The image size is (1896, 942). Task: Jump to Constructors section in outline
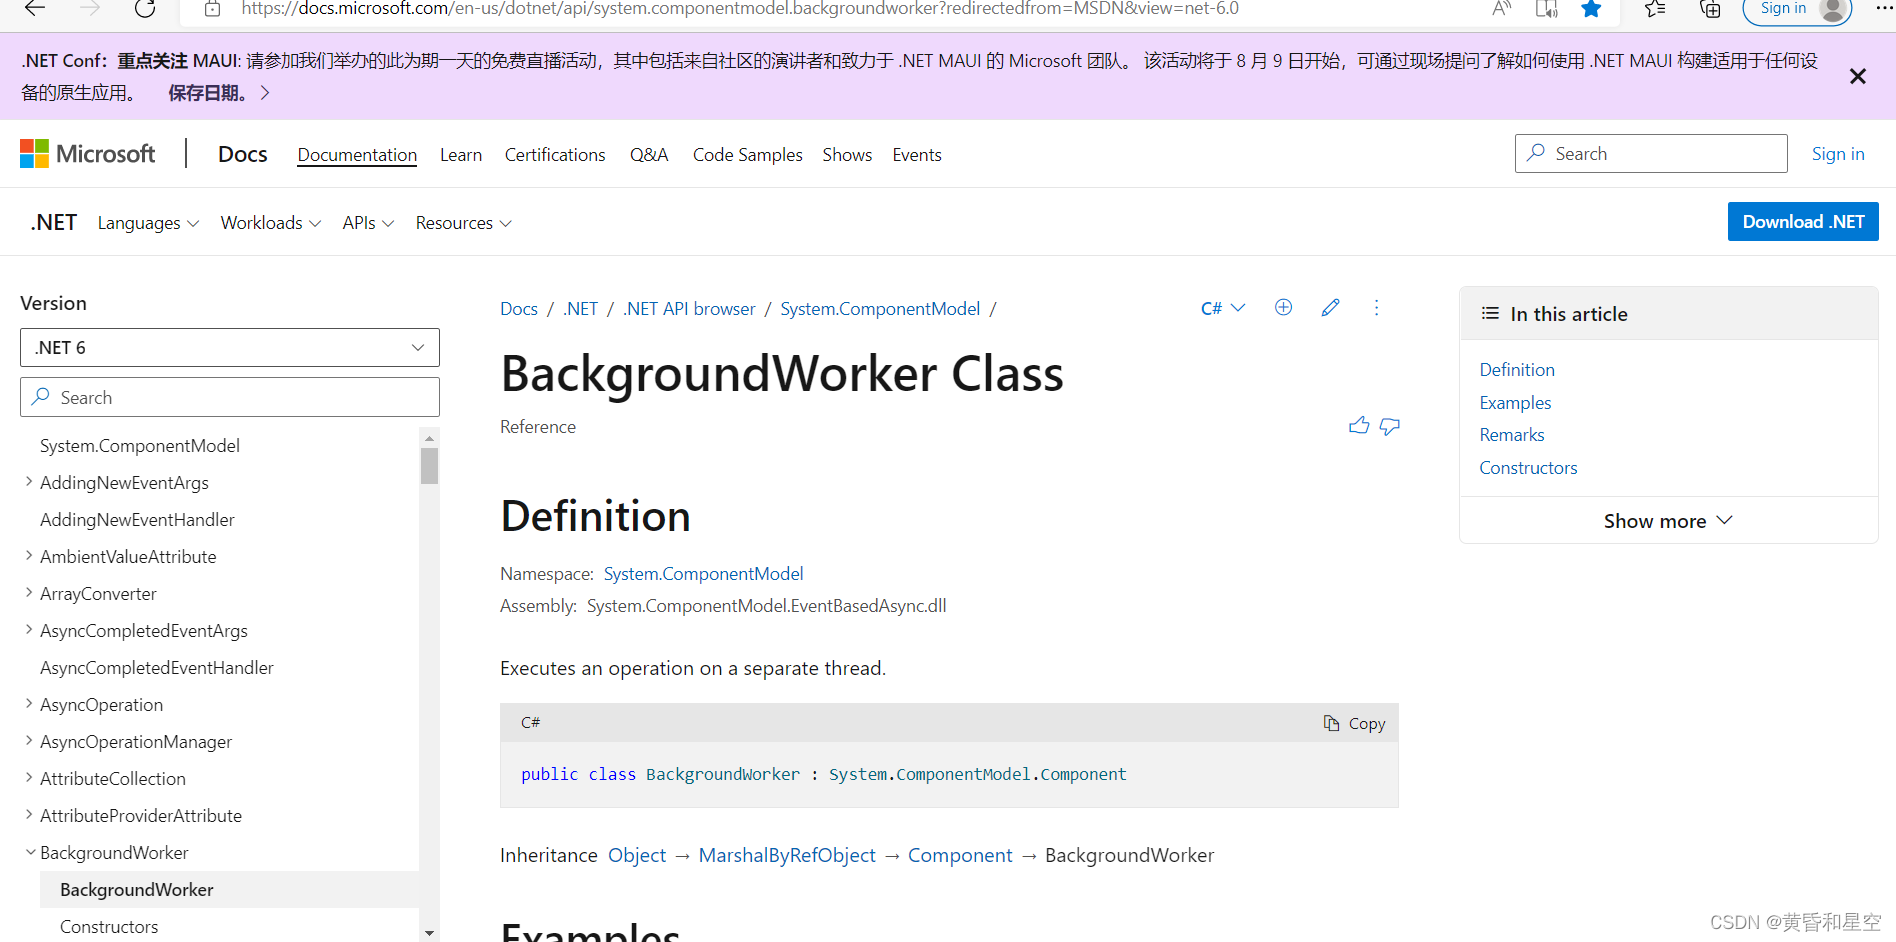pyautogui.click(x=1528, y=468)
